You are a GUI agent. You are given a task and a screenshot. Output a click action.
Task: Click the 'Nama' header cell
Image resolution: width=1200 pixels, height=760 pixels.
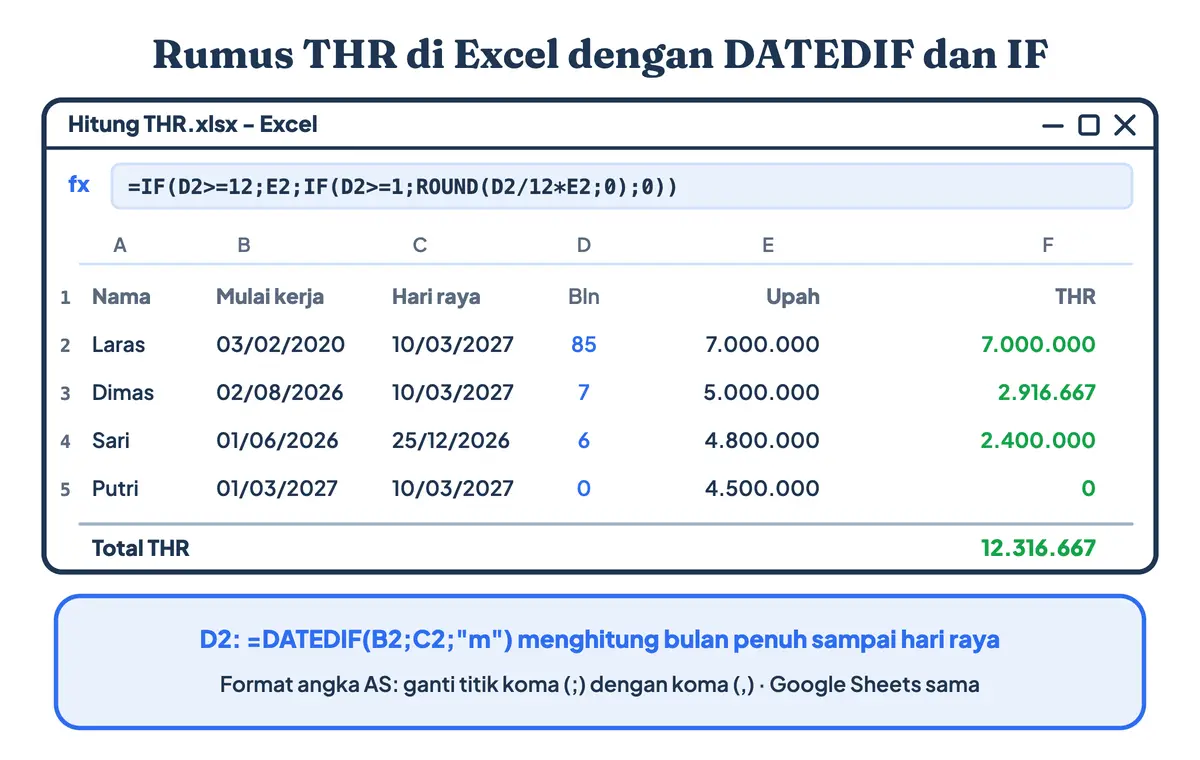pos(122,297)
